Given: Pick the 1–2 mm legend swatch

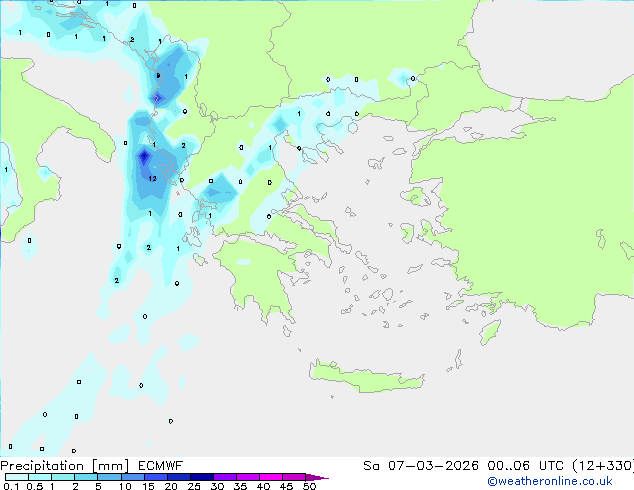Looking at the screenshot, I should click(63, 477).
